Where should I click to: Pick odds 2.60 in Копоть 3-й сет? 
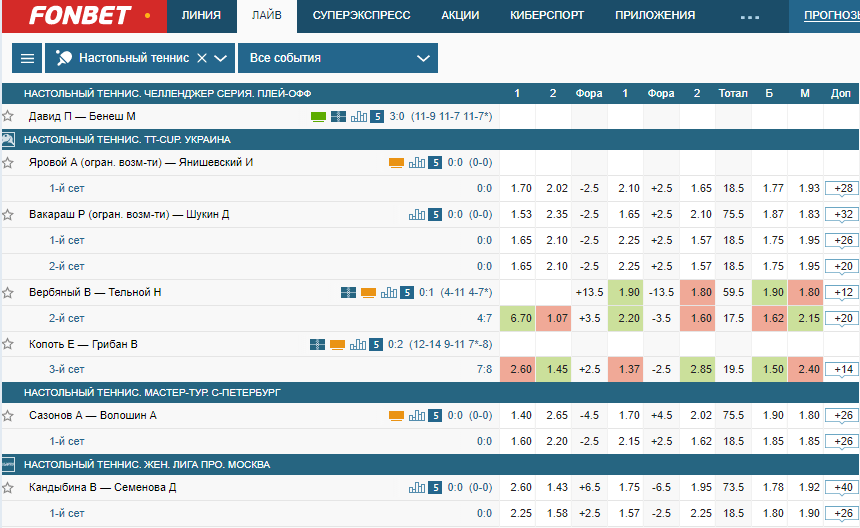click(518, 370)
